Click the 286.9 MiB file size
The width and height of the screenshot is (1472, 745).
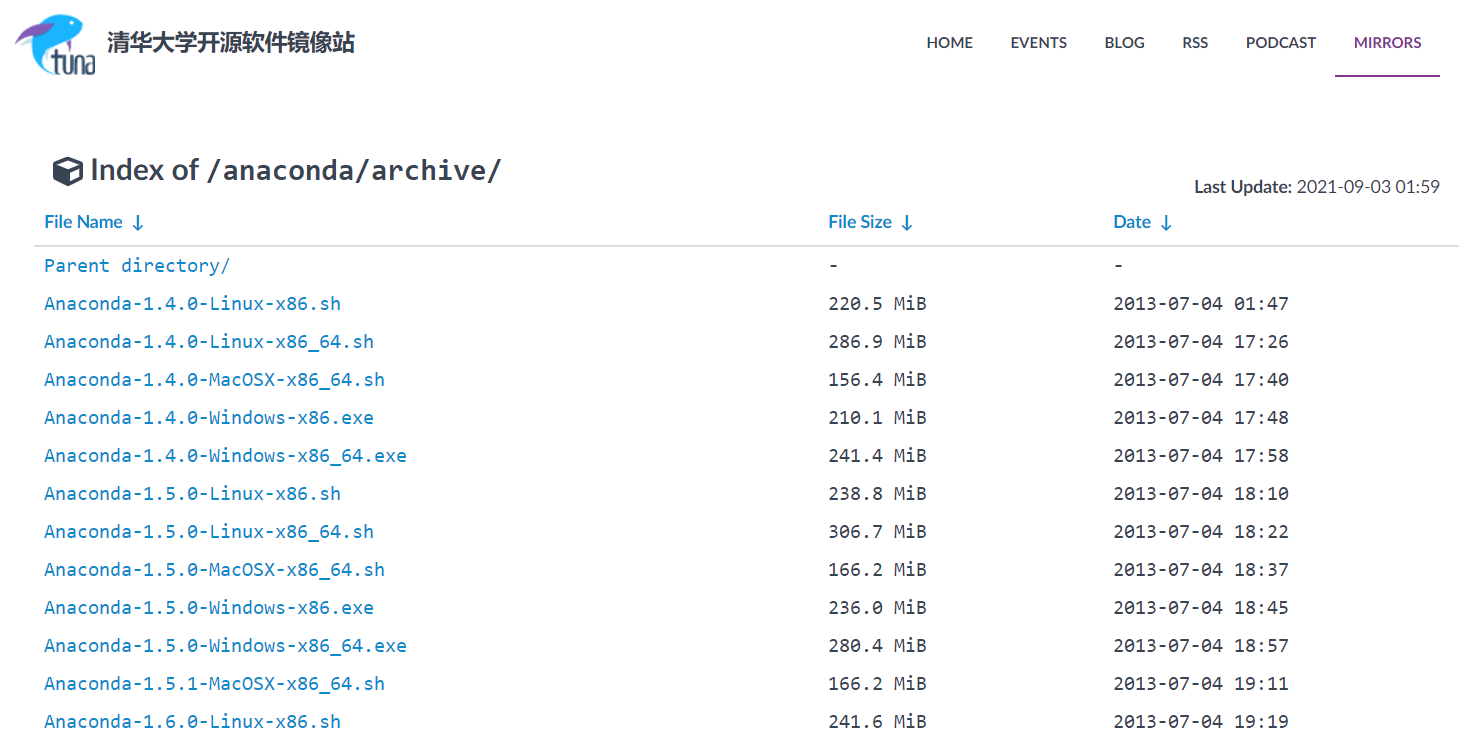877,341
